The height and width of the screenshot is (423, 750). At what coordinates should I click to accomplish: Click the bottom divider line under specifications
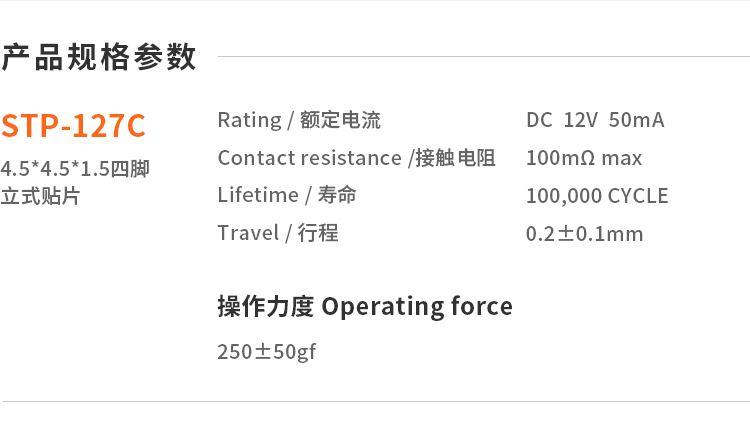tap(376, 401)
